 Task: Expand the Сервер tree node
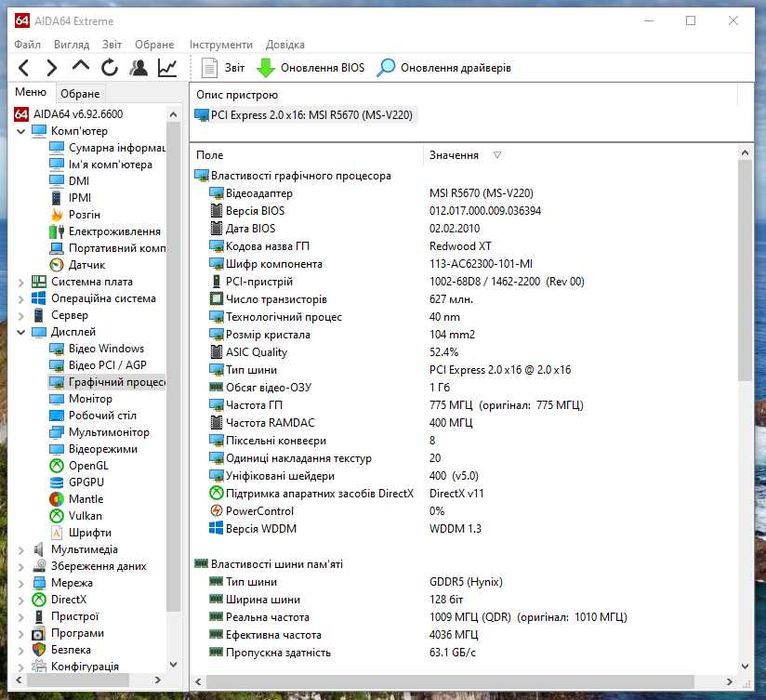21,316
